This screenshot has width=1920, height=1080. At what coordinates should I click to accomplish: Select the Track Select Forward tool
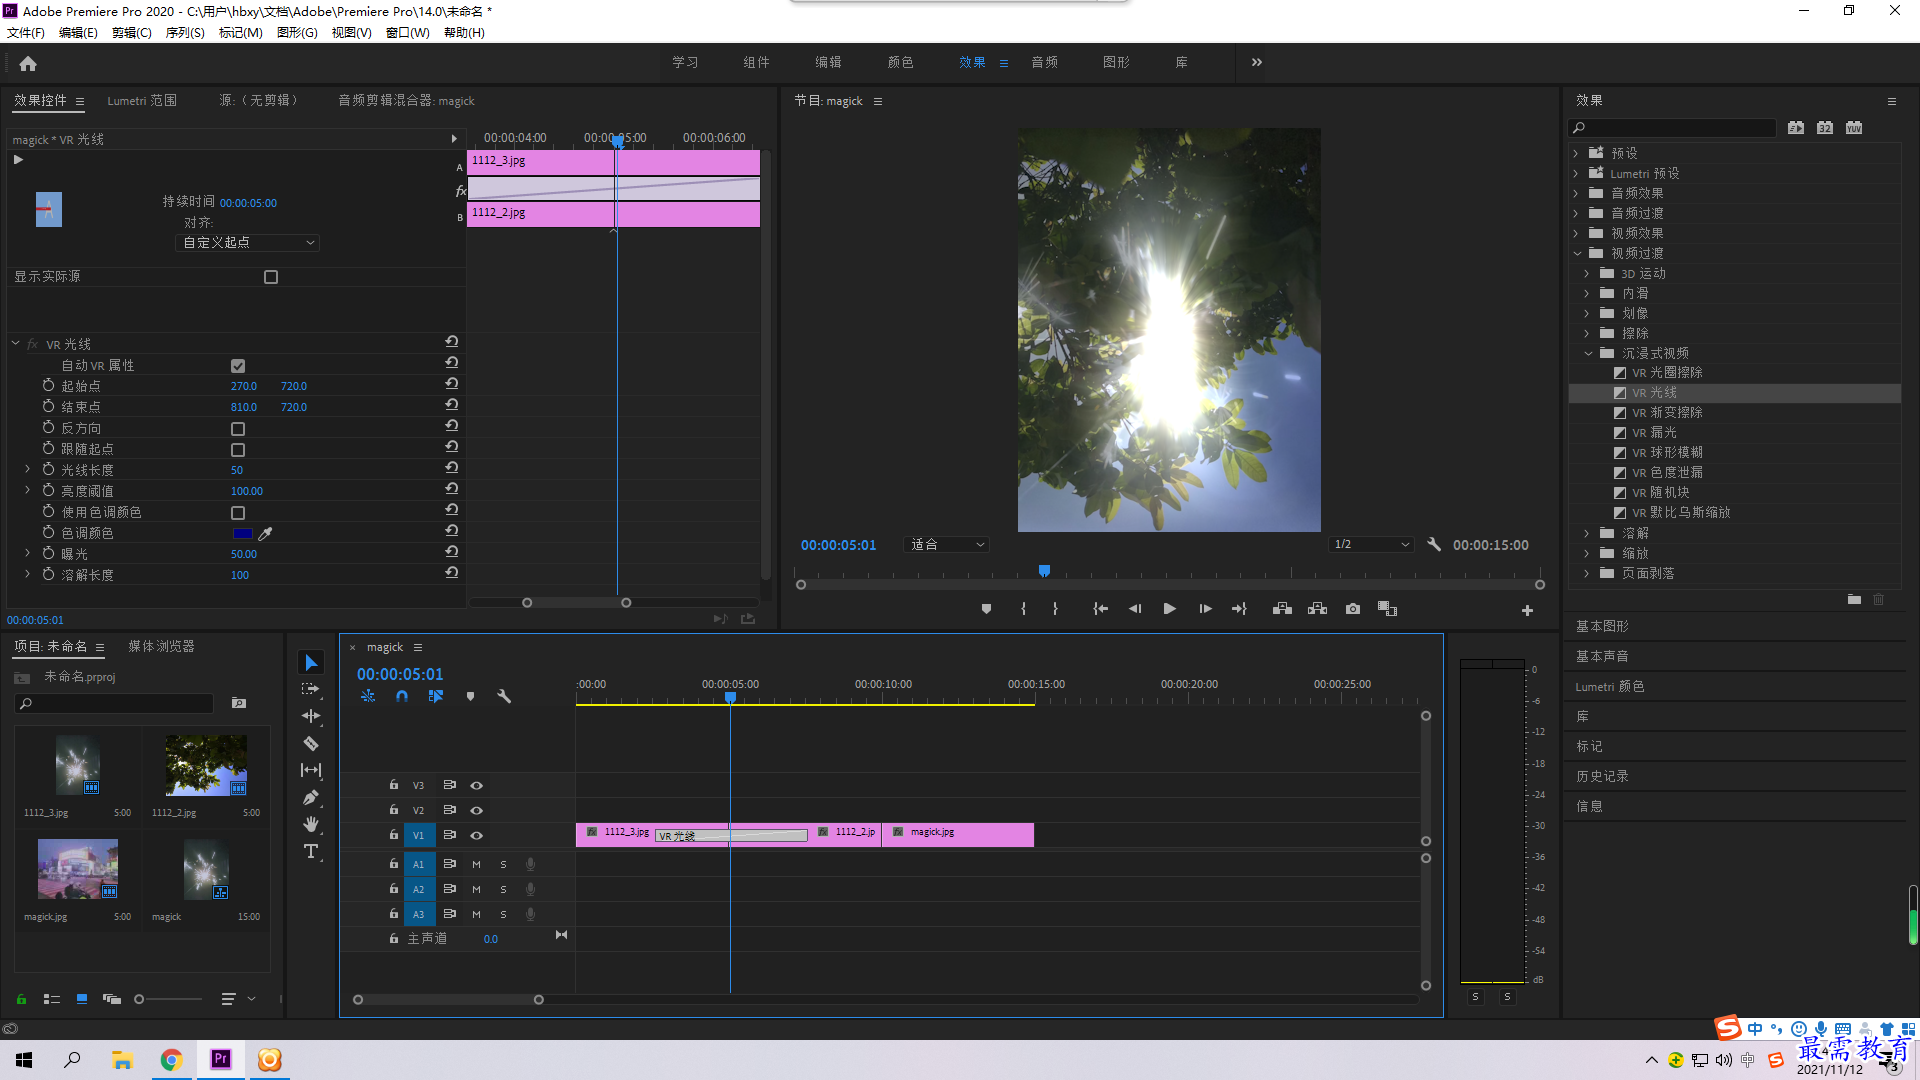[311, 689]
